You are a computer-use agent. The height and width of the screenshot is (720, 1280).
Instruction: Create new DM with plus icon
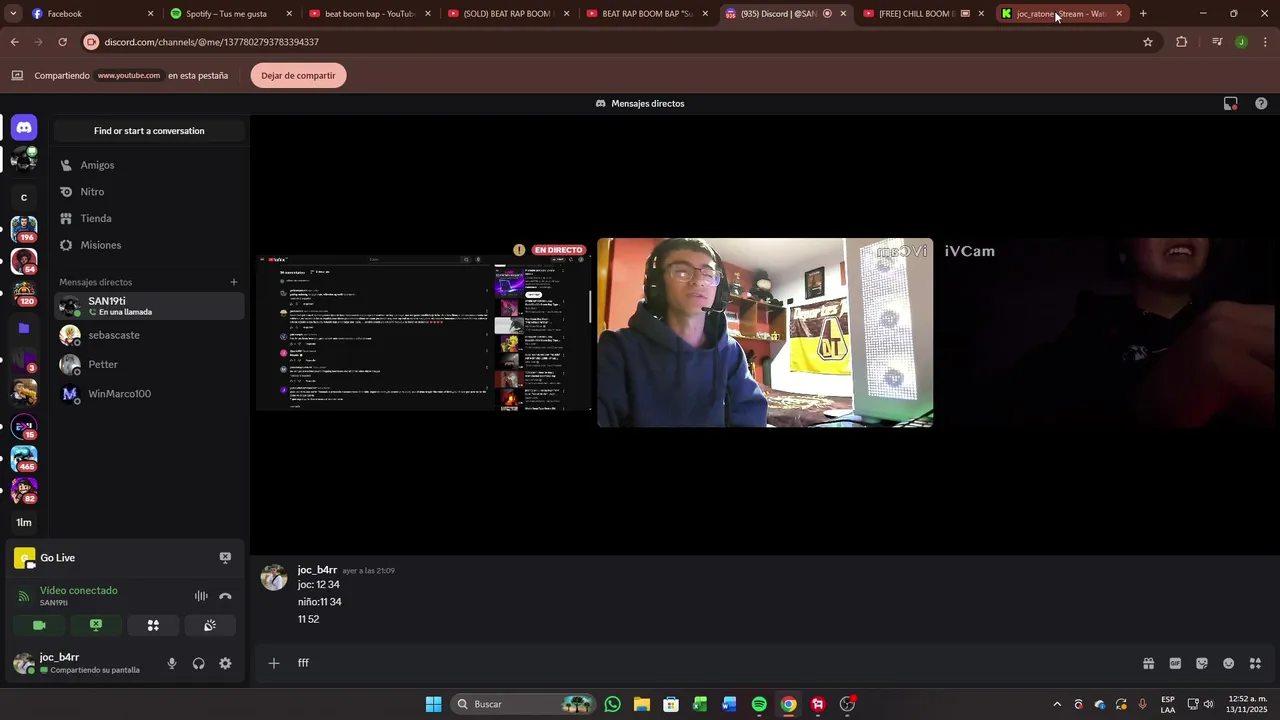coord(234,282)
